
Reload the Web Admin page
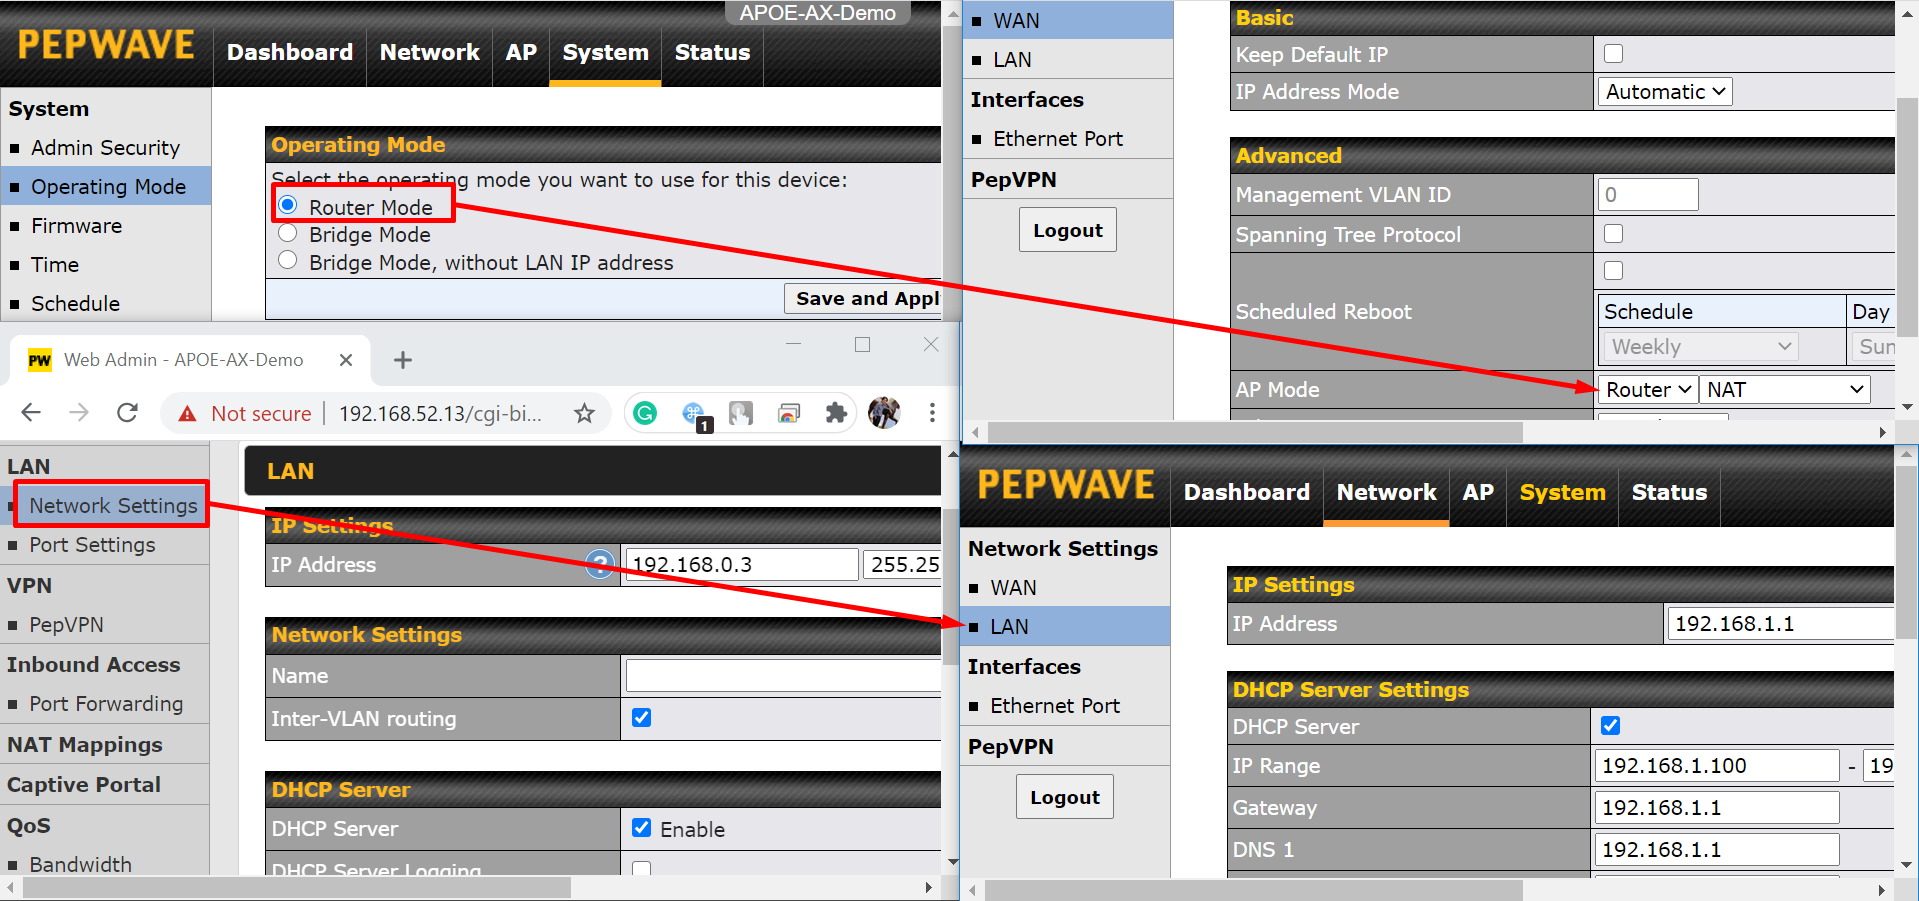coord(127,413)
